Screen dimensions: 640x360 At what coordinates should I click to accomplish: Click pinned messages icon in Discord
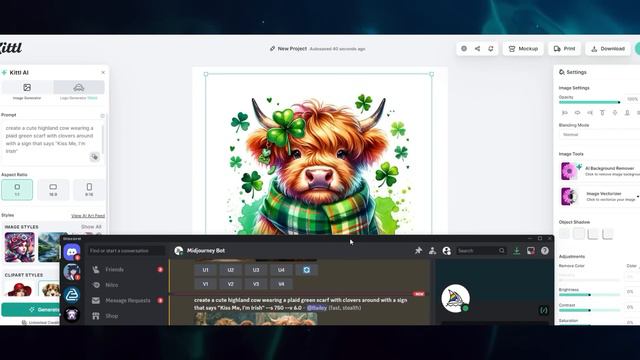coord(418,251)
